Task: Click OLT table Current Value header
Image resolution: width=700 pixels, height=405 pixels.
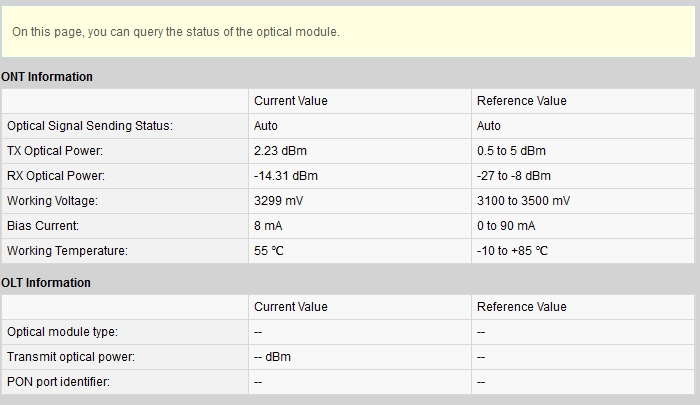Action: tap(291, 307)
